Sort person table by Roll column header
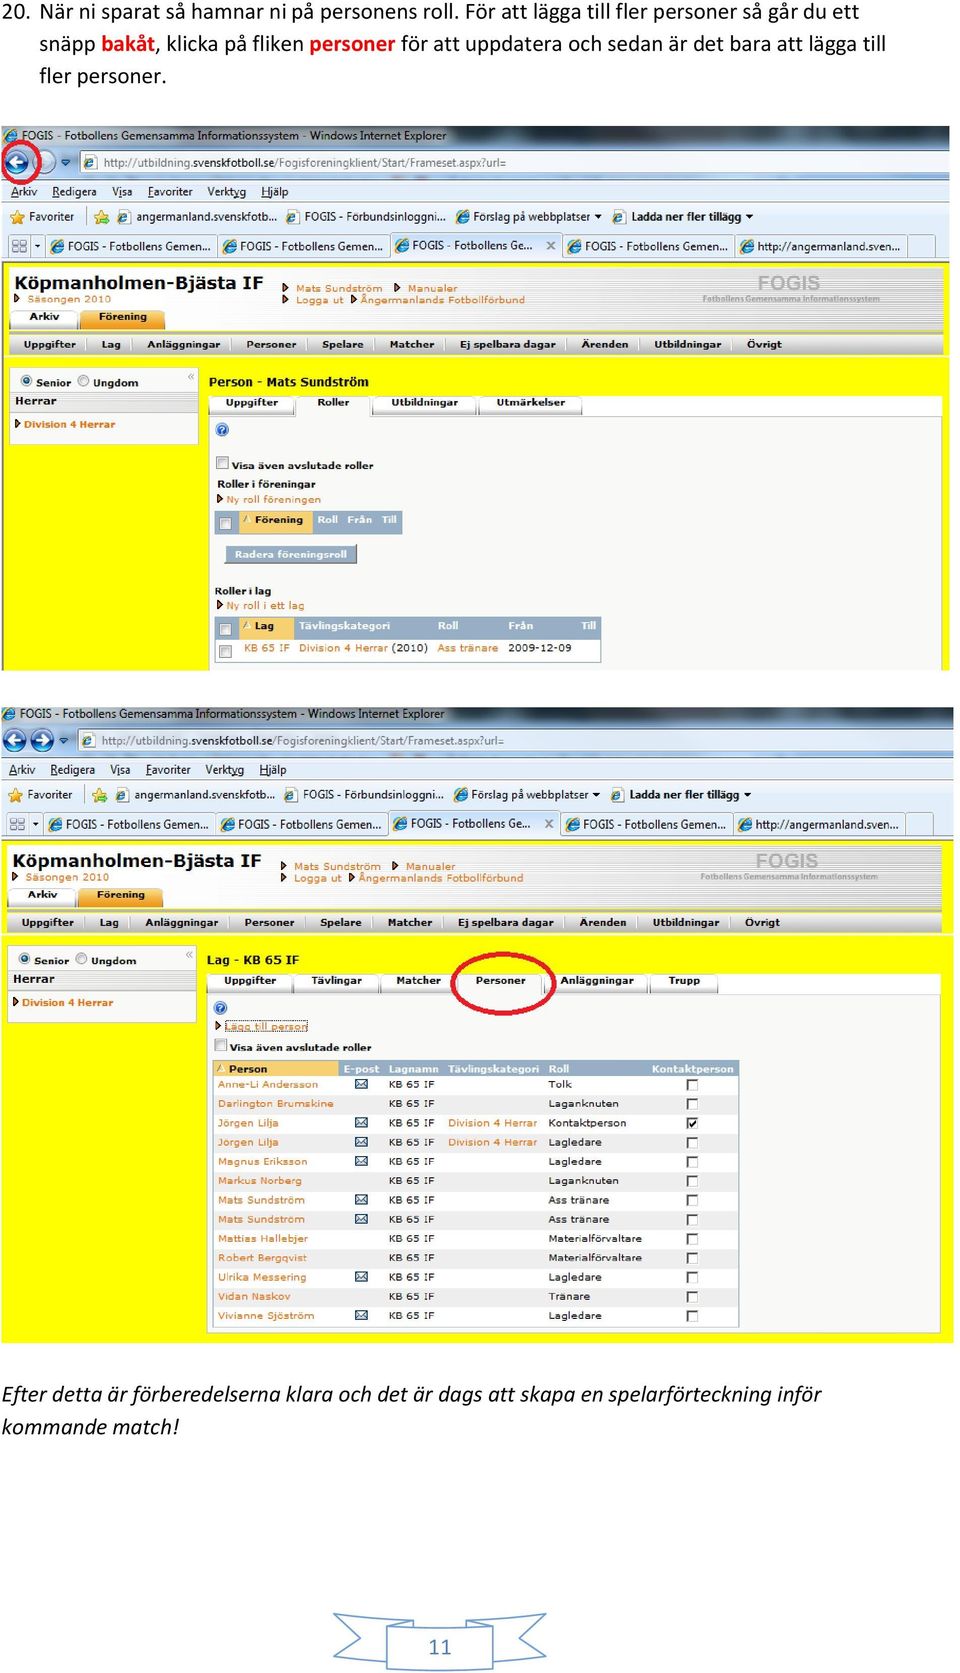Viewport: 960px width, 1673px height. (559, 1069)
